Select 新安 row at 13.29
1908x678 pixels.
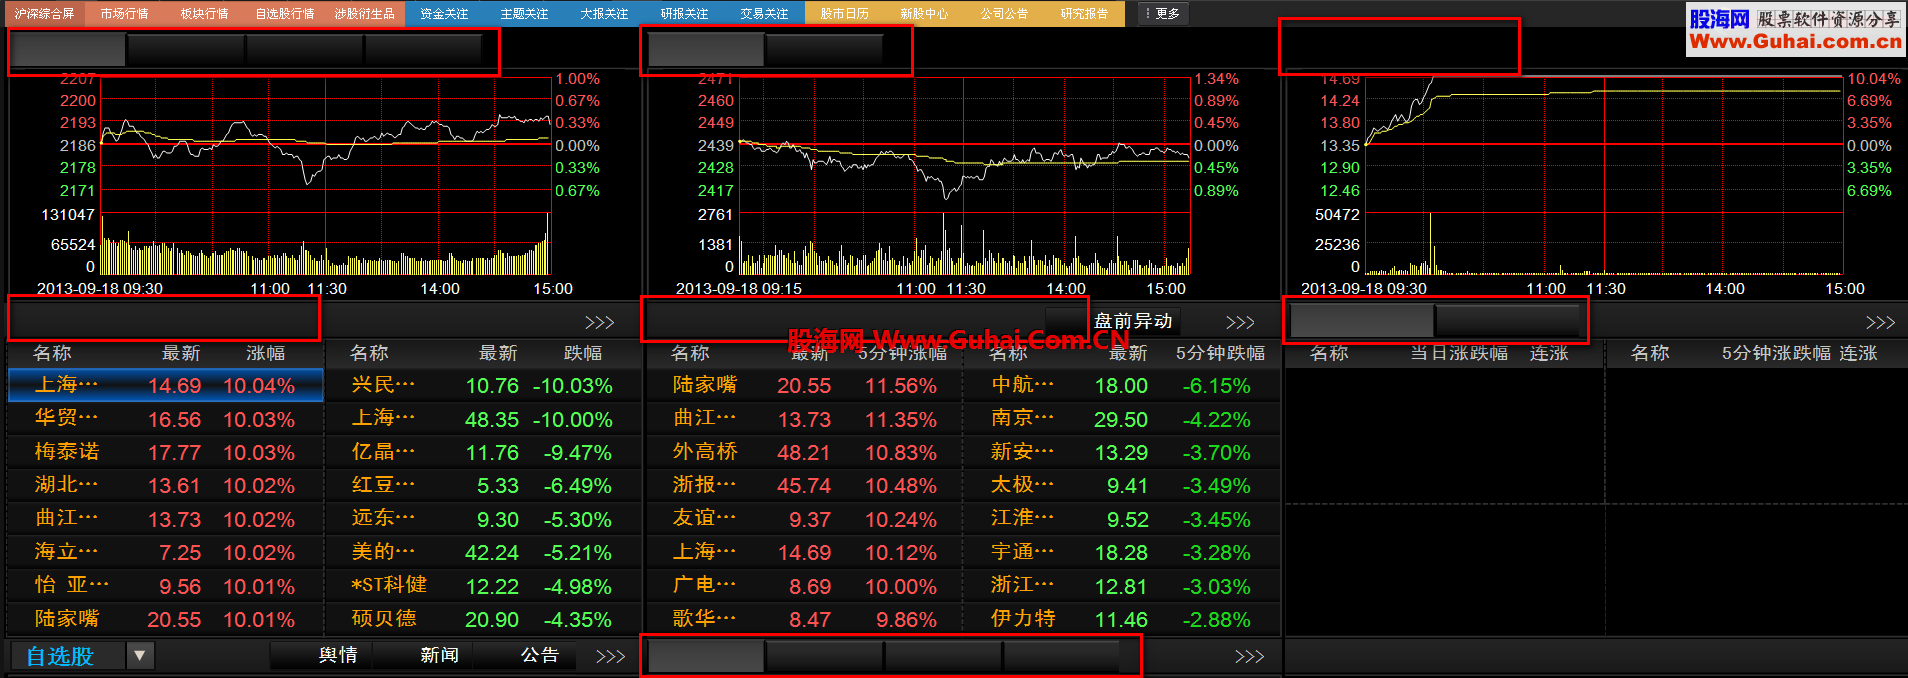1122,452
